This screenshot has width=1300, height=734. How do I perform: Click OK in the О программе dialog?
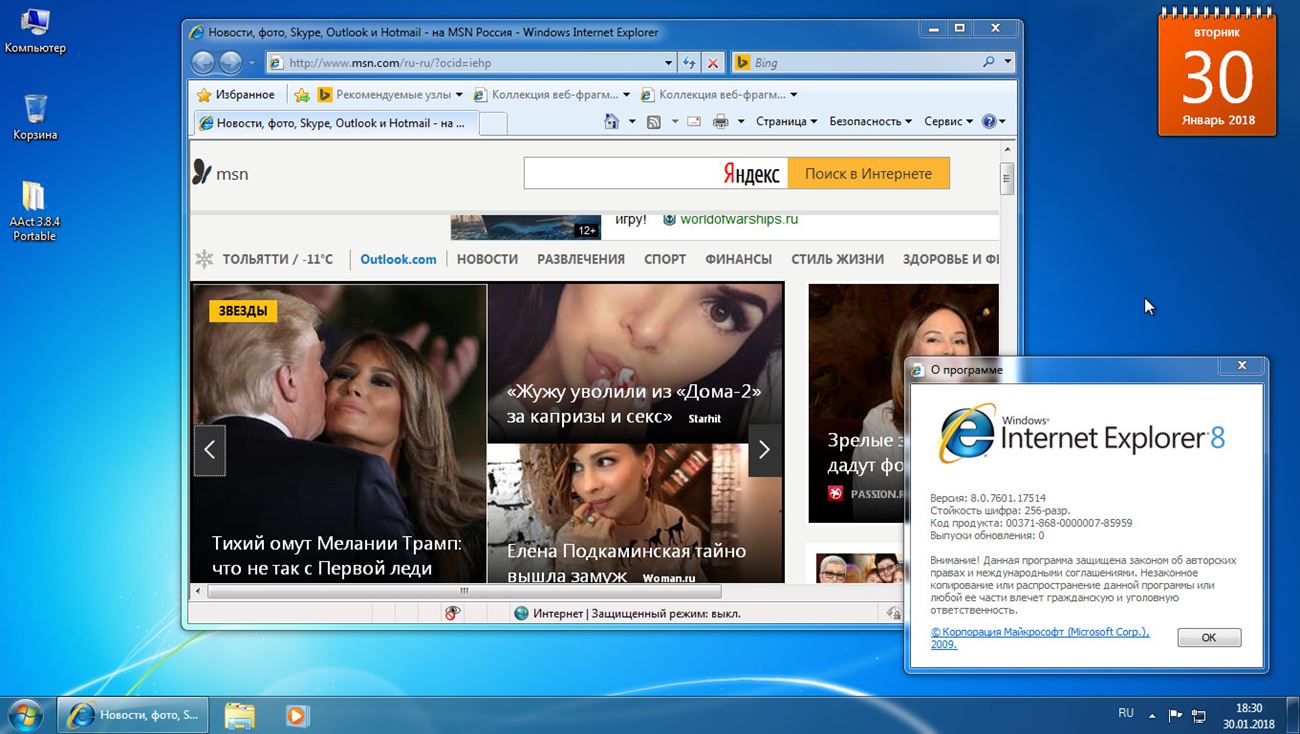(x=1209, y=638)
